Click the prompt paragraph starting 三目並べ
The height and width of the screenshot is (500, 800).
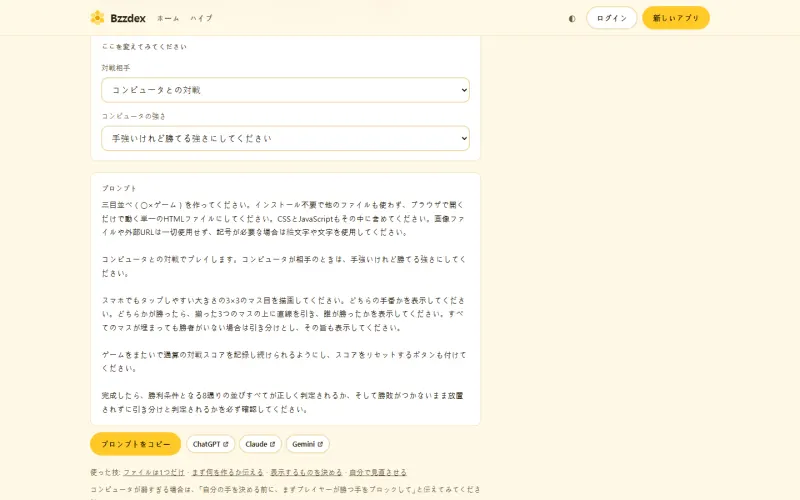coord(283,218)
